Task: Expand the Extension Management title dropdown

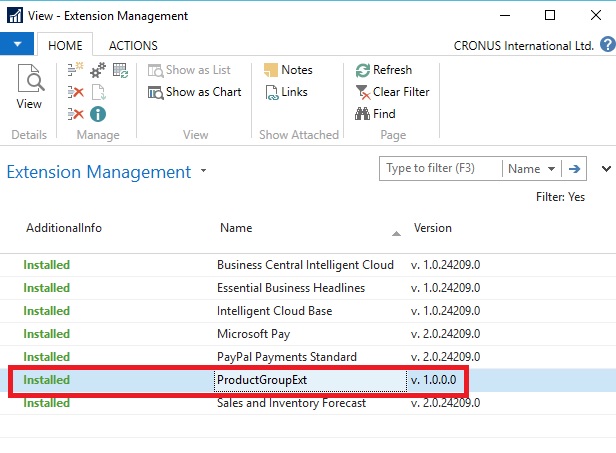Action: point(204,171)
